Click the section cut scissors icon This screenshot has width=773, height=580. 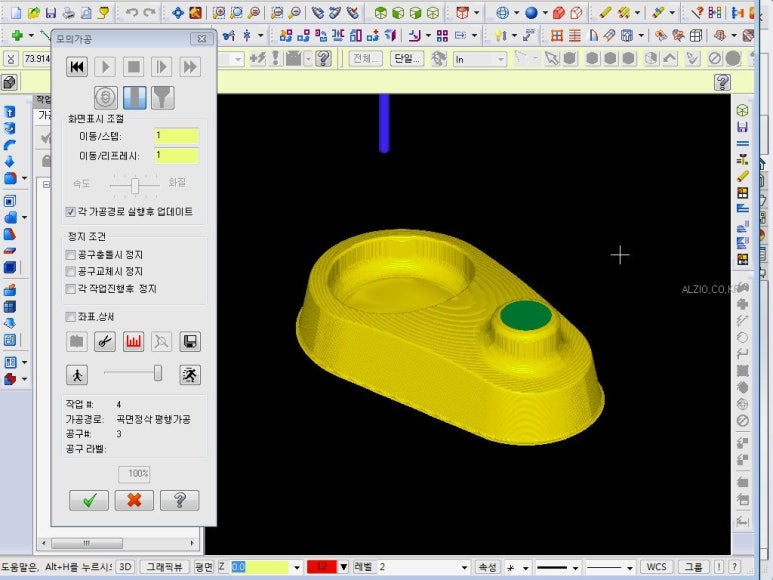click(105, 341)
